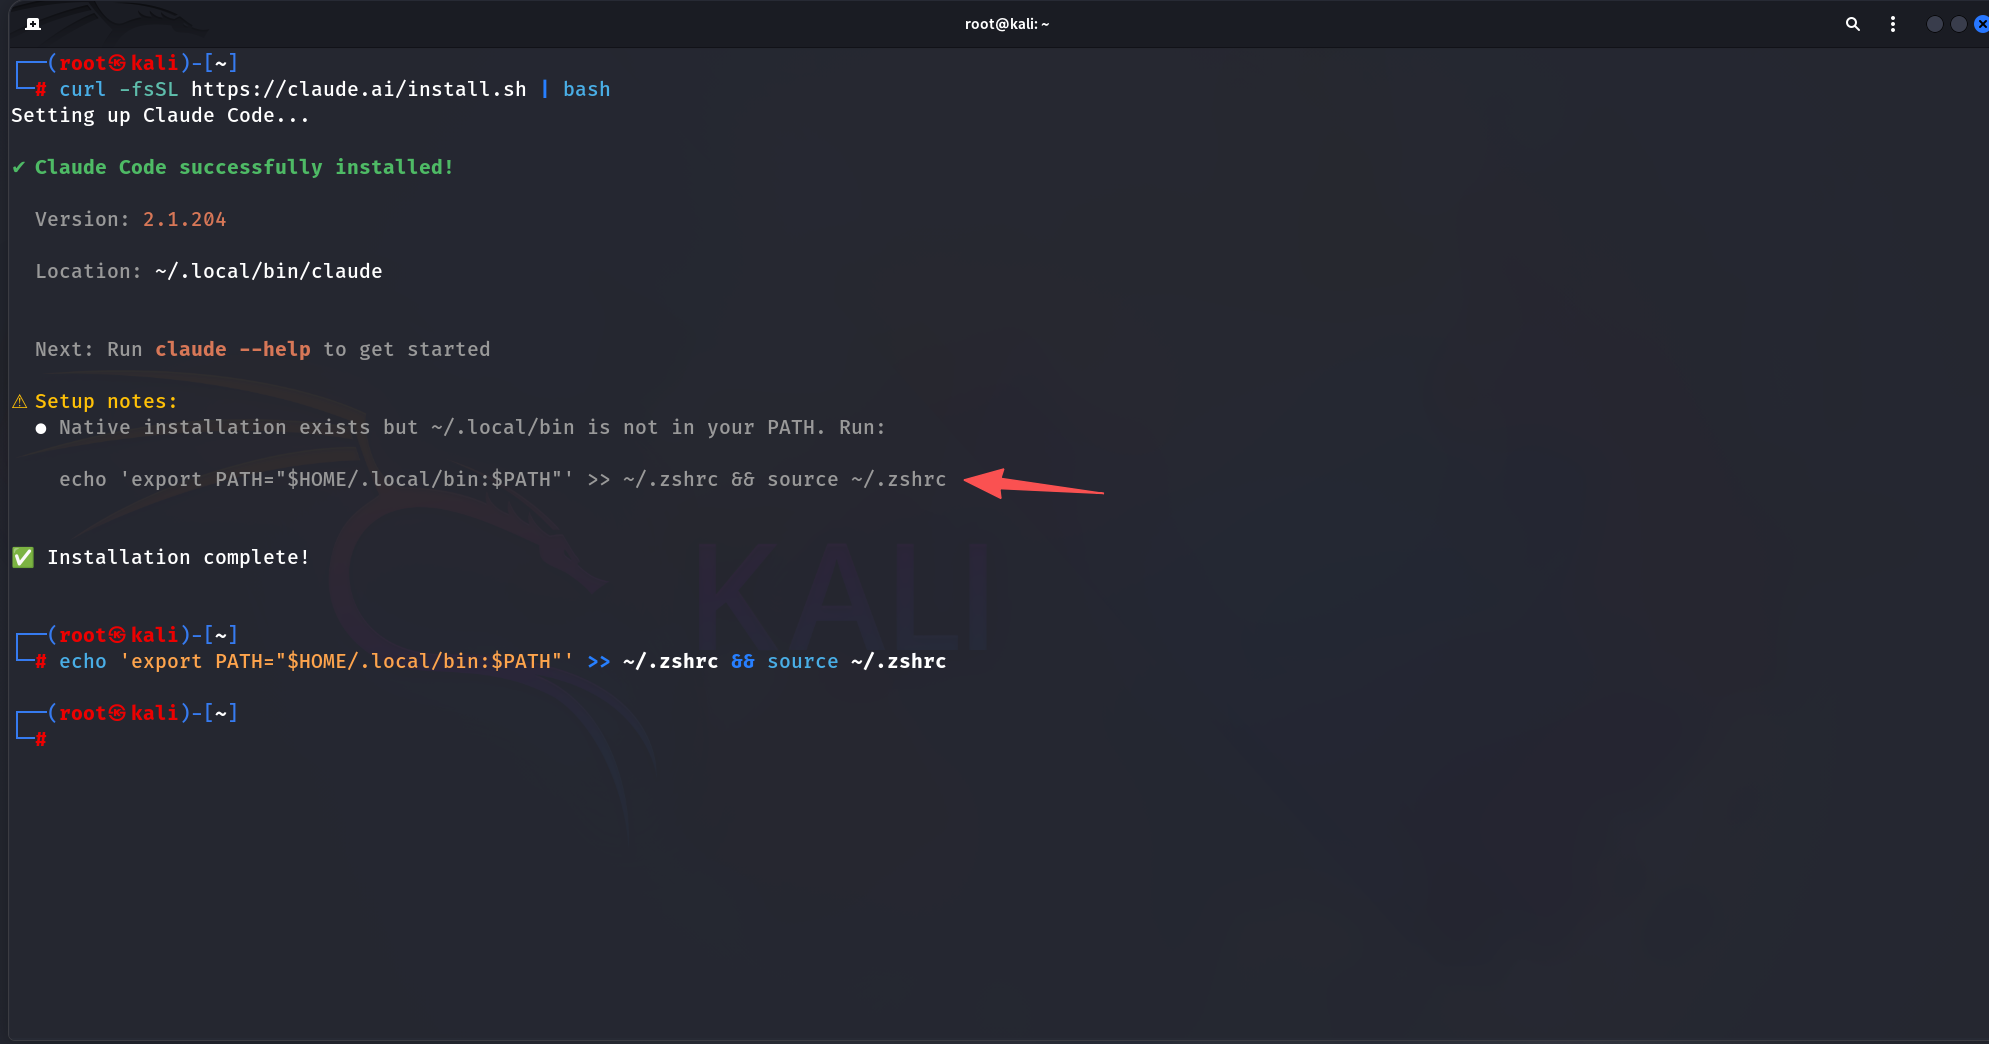Screen dimensions: 1989x1044
Task: Open the terminal search magnifier icon
Action: click(x=1852, y=24)
